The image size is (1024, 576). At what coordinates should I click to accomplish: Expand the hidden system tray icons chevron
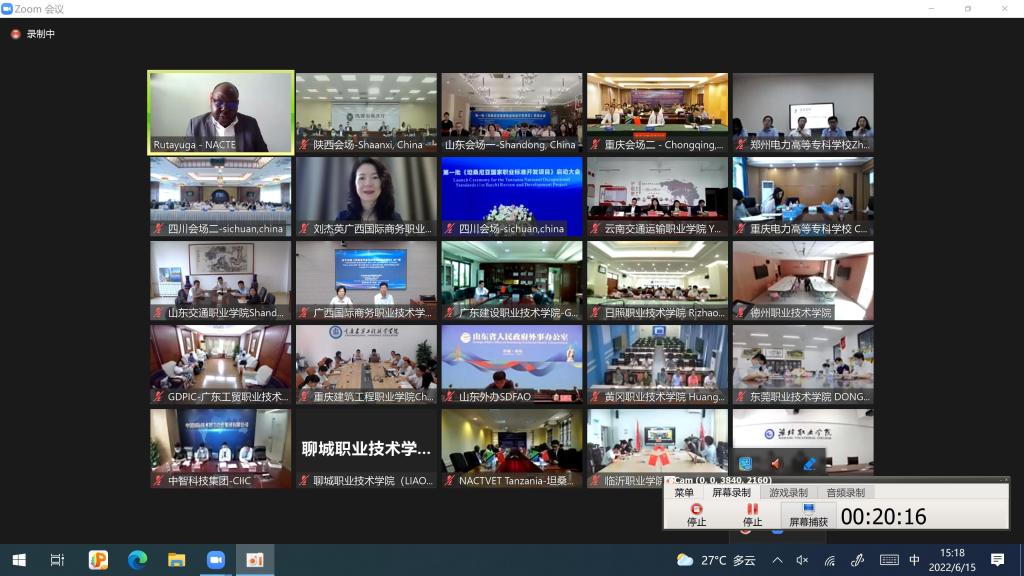pos(777,560)
